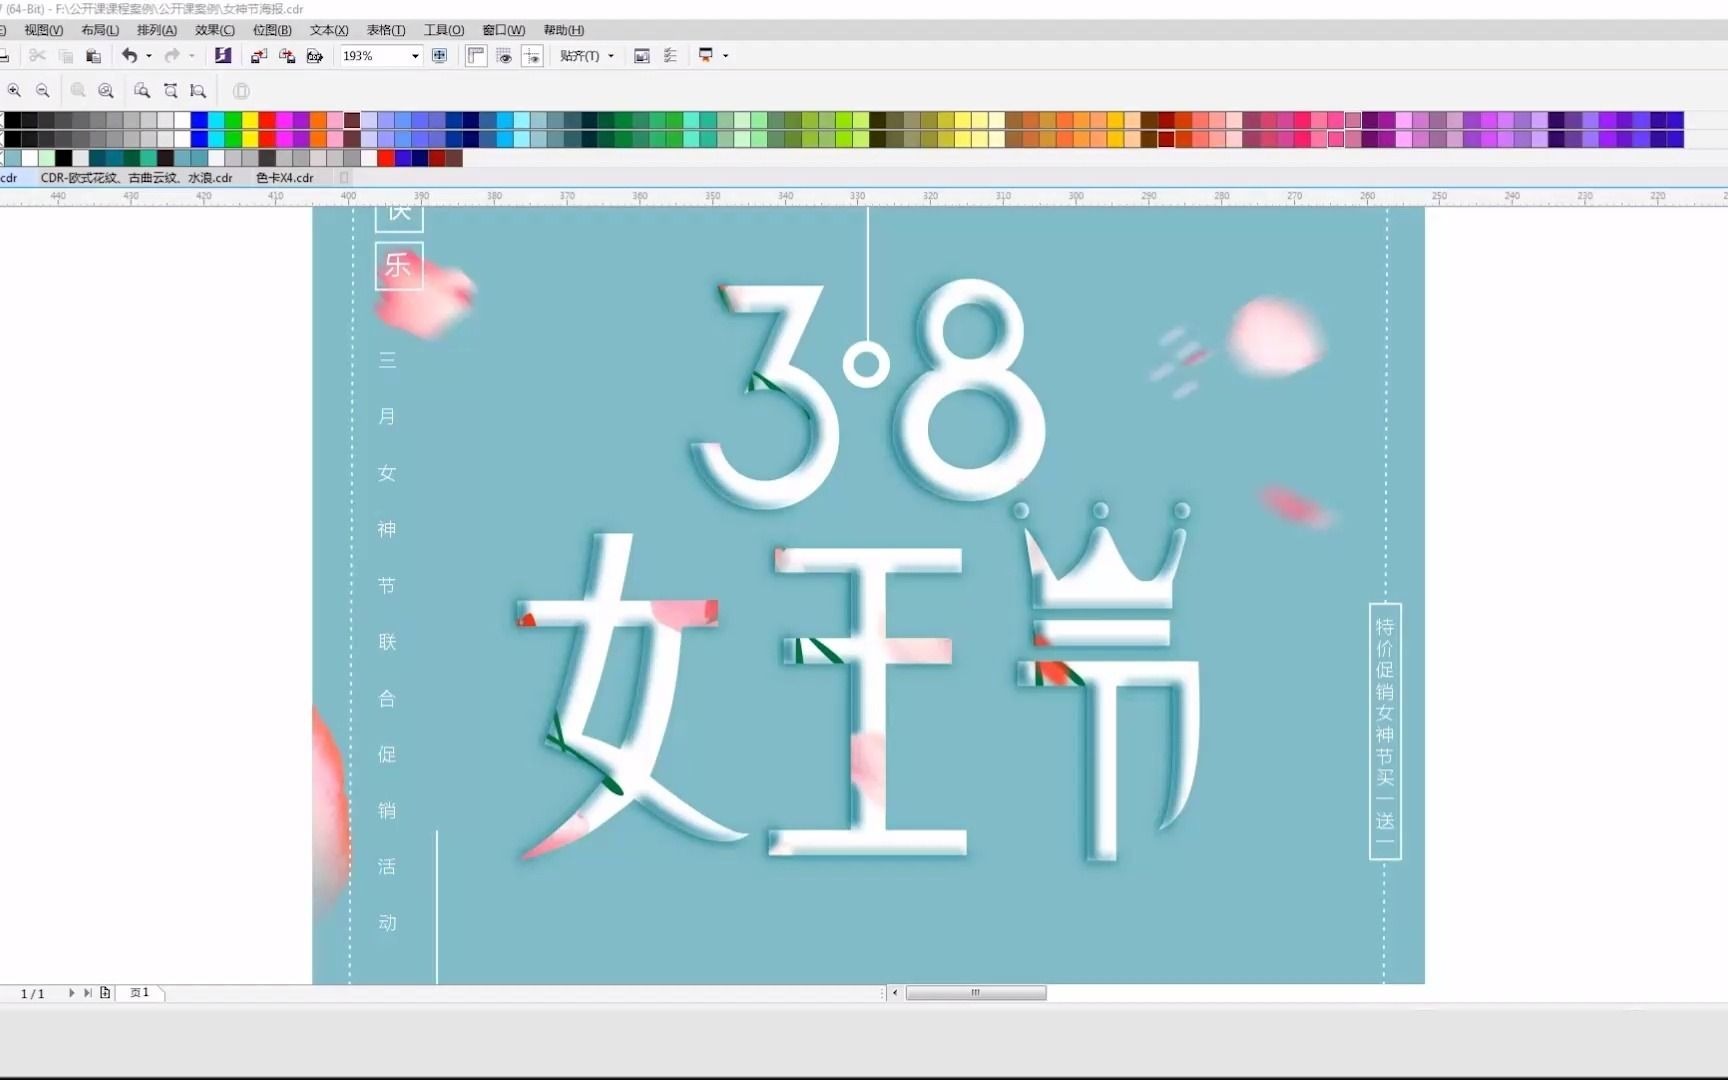Click the options checklist icon
This screenshot has width=1728, height=1080.
[x=670, y=56]
